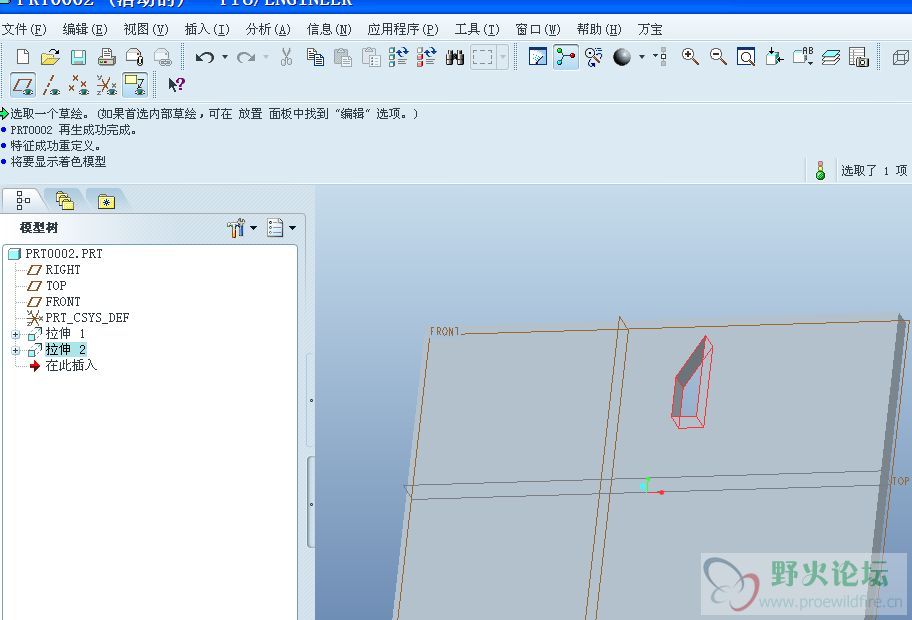Screen dimensions: 912x620
Task: Toggle coordinate systems display
Action: (107, 85)
